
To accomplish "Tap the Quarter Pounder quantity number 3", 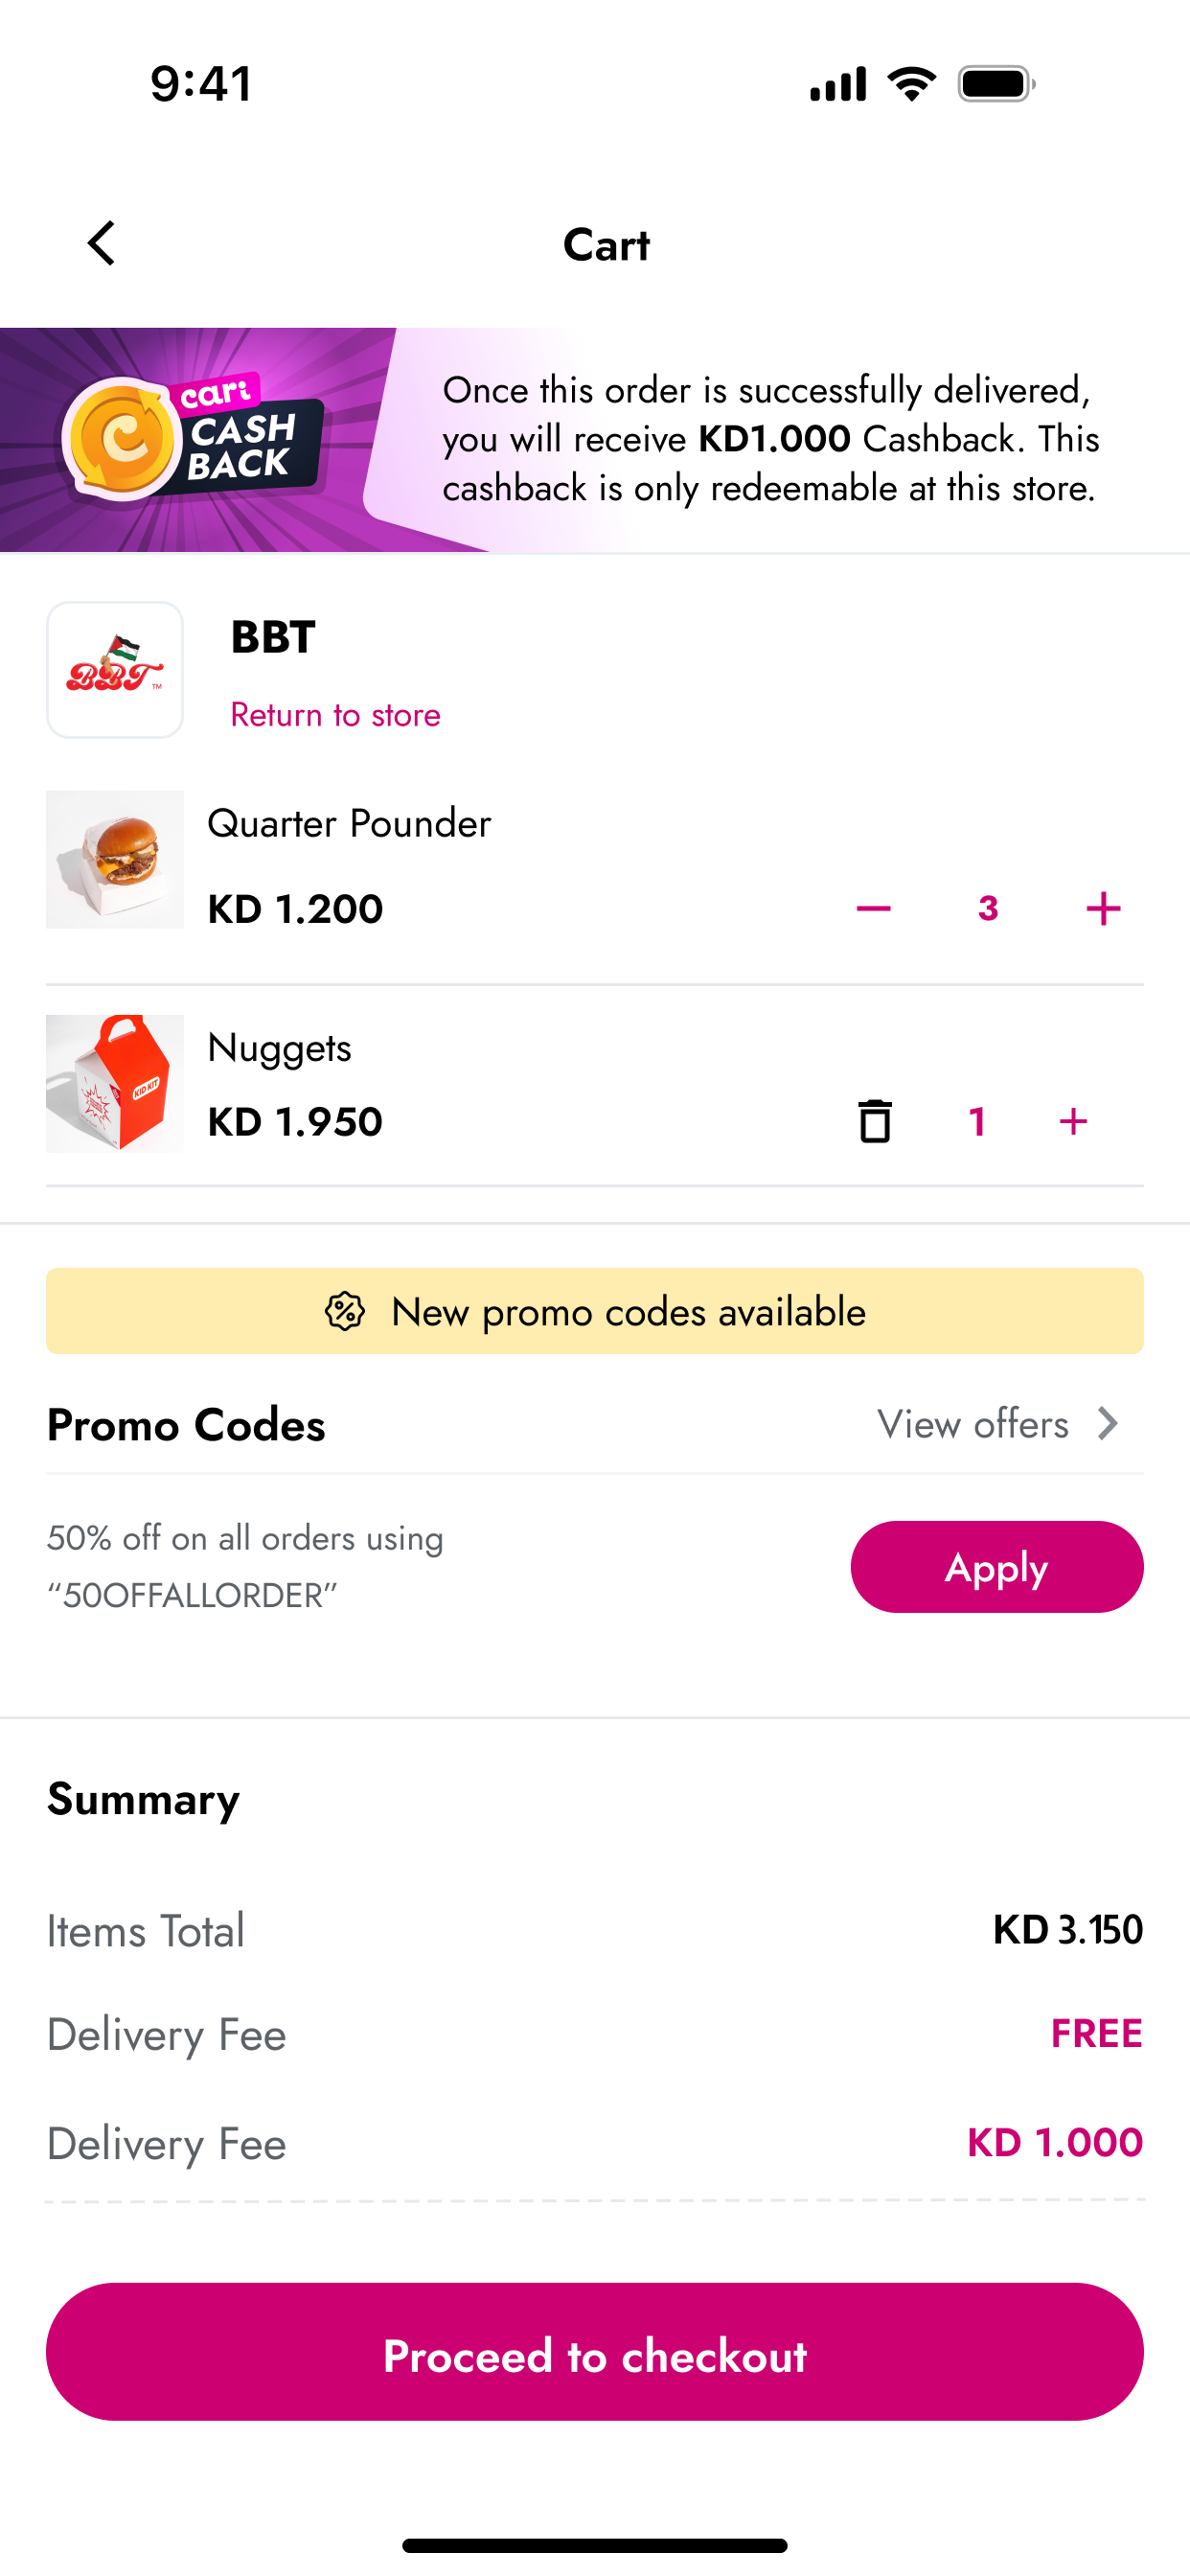I will click(988, 908).
